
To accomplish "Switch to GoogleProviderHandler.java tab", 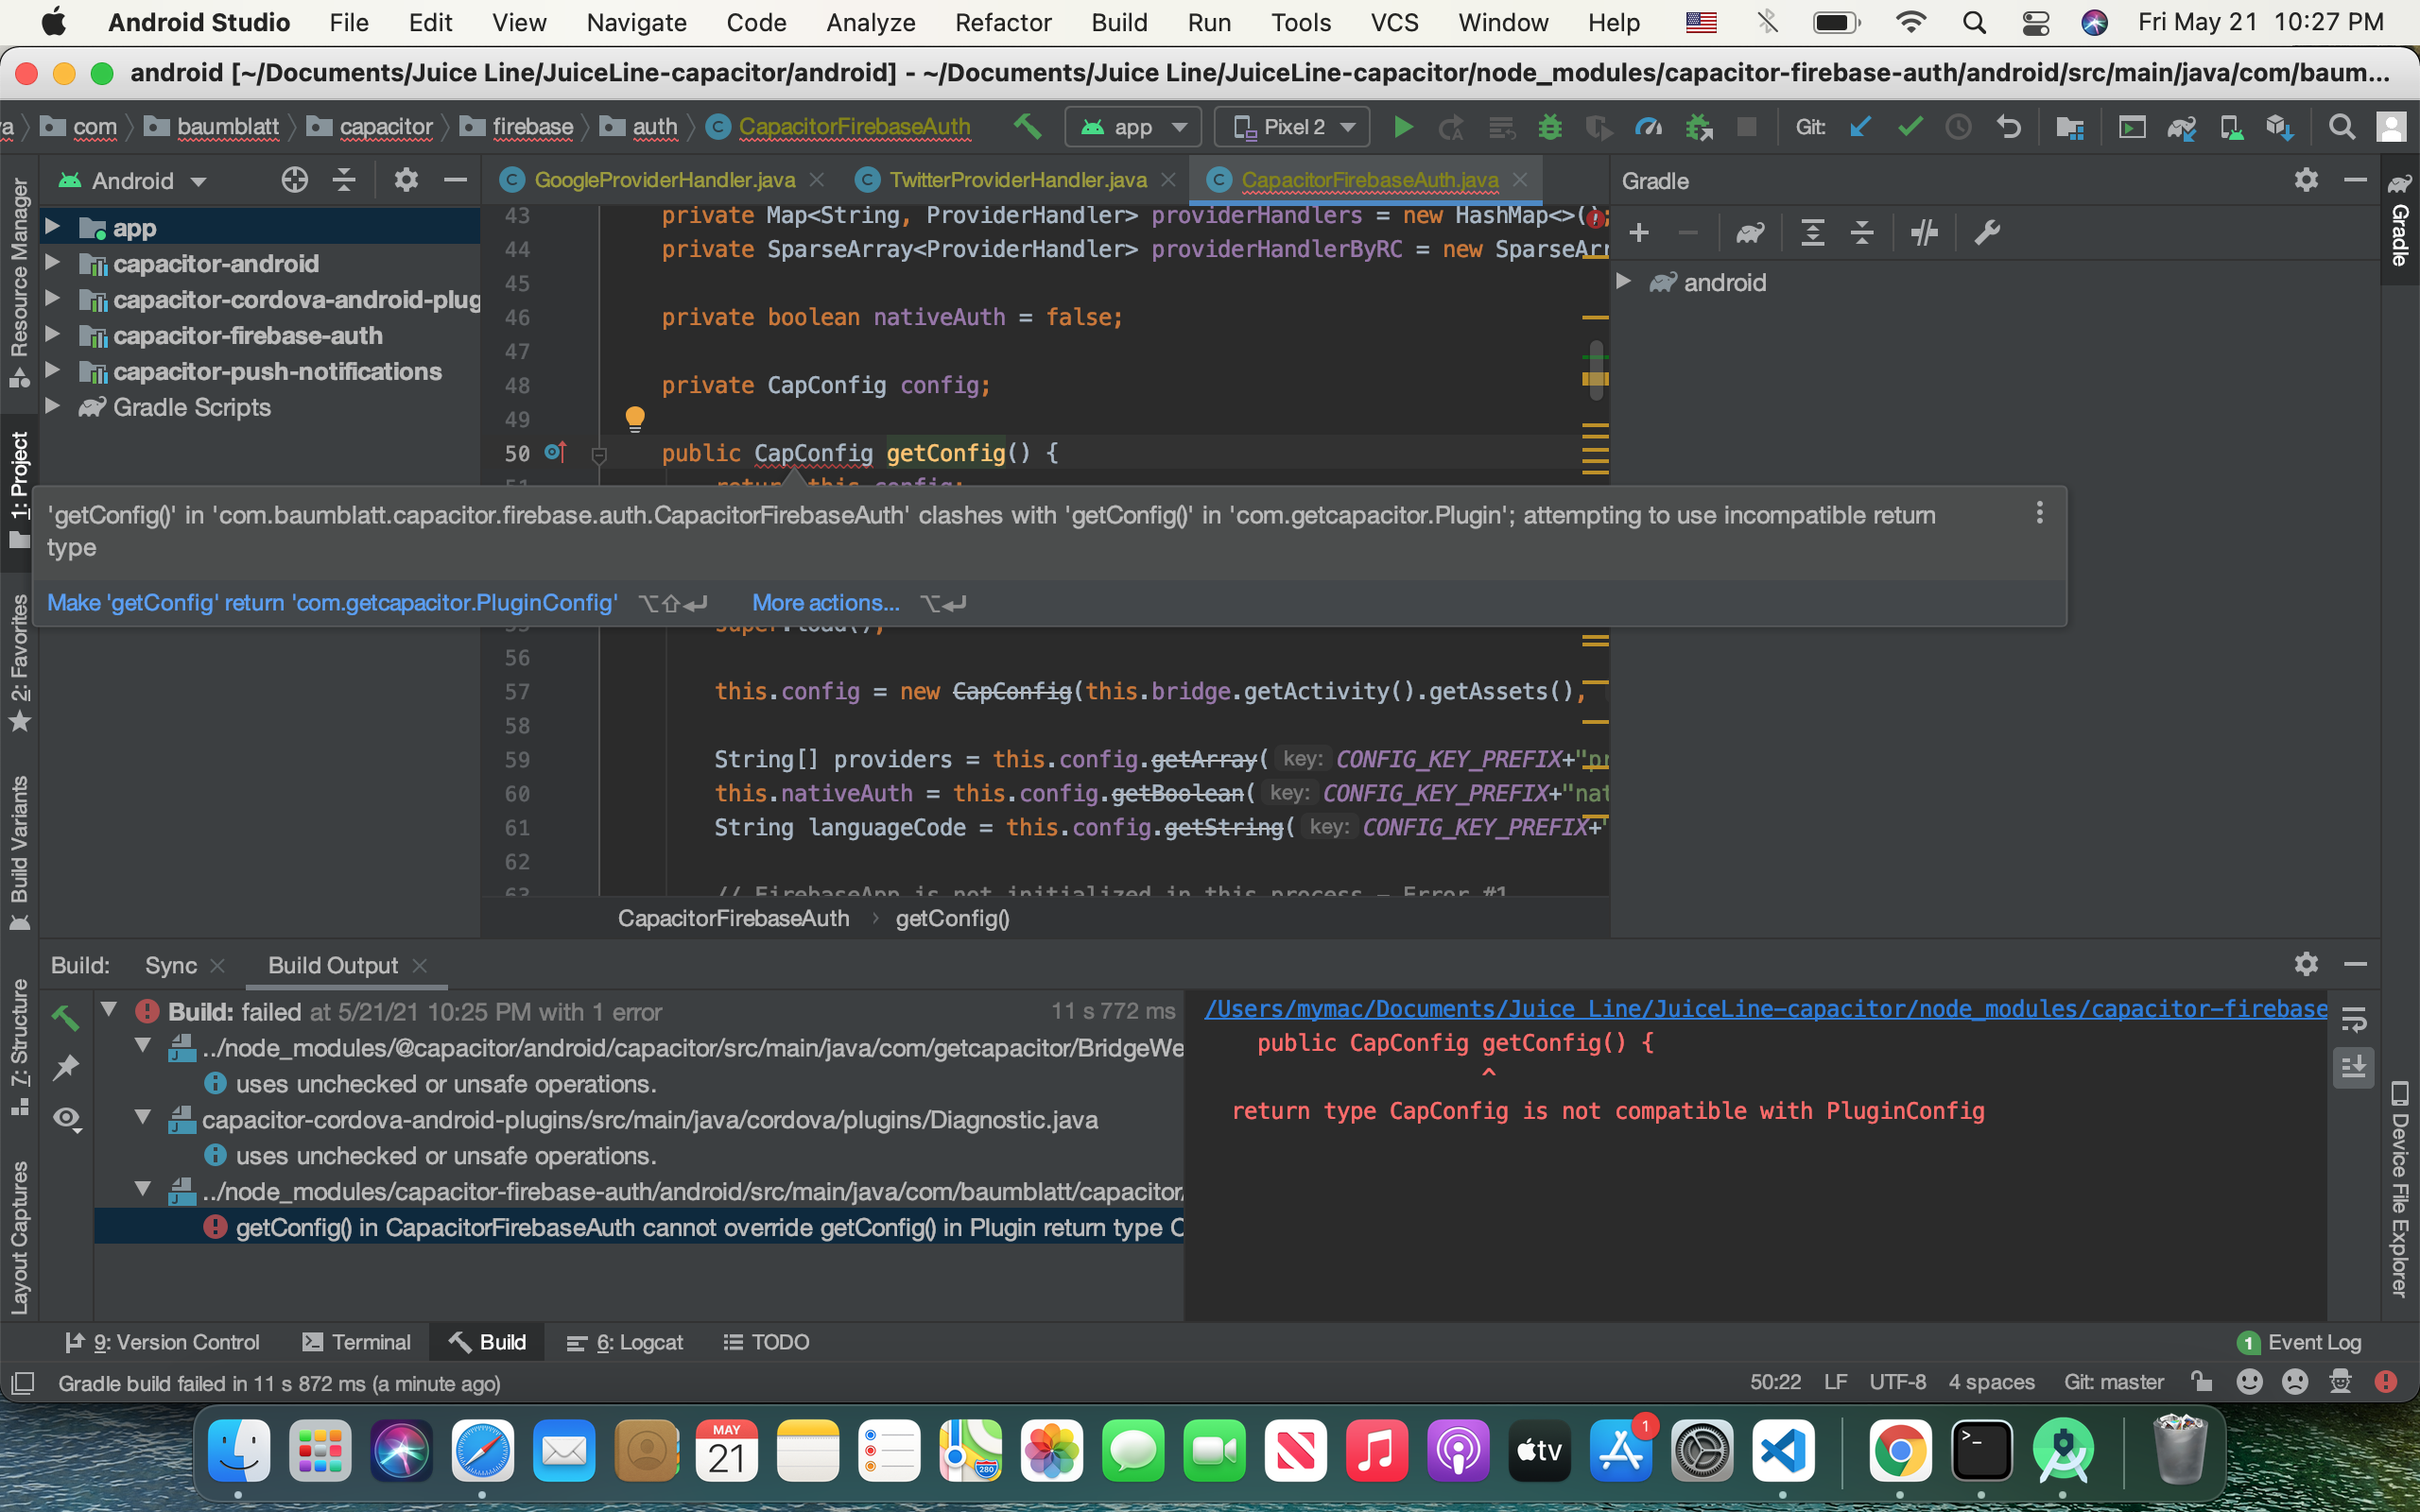I will point(663,180).
